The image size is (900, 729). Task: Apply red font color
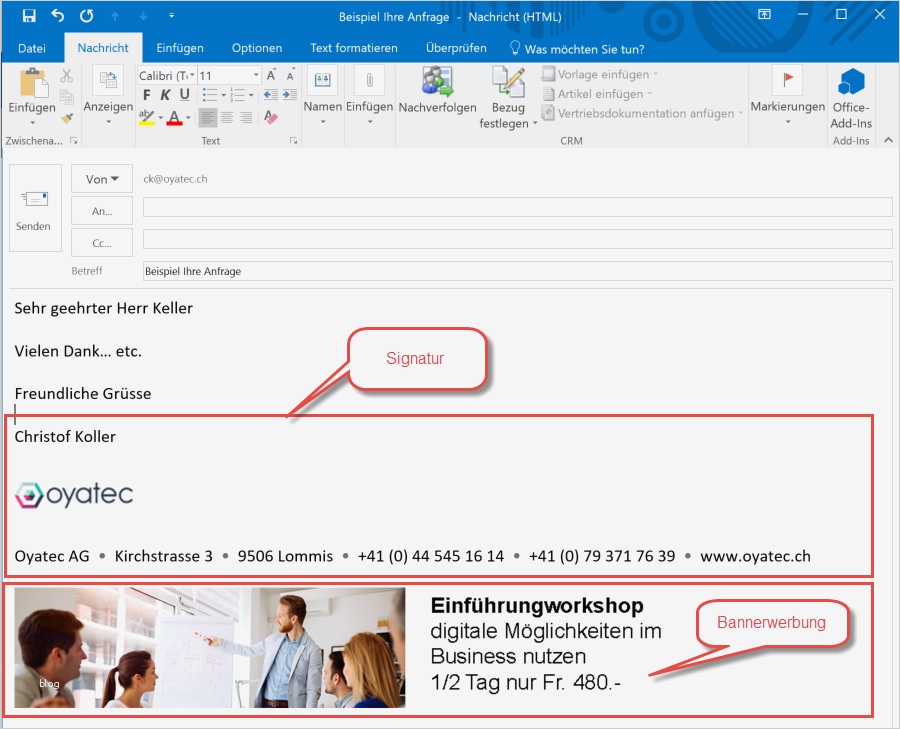[174, 118]
